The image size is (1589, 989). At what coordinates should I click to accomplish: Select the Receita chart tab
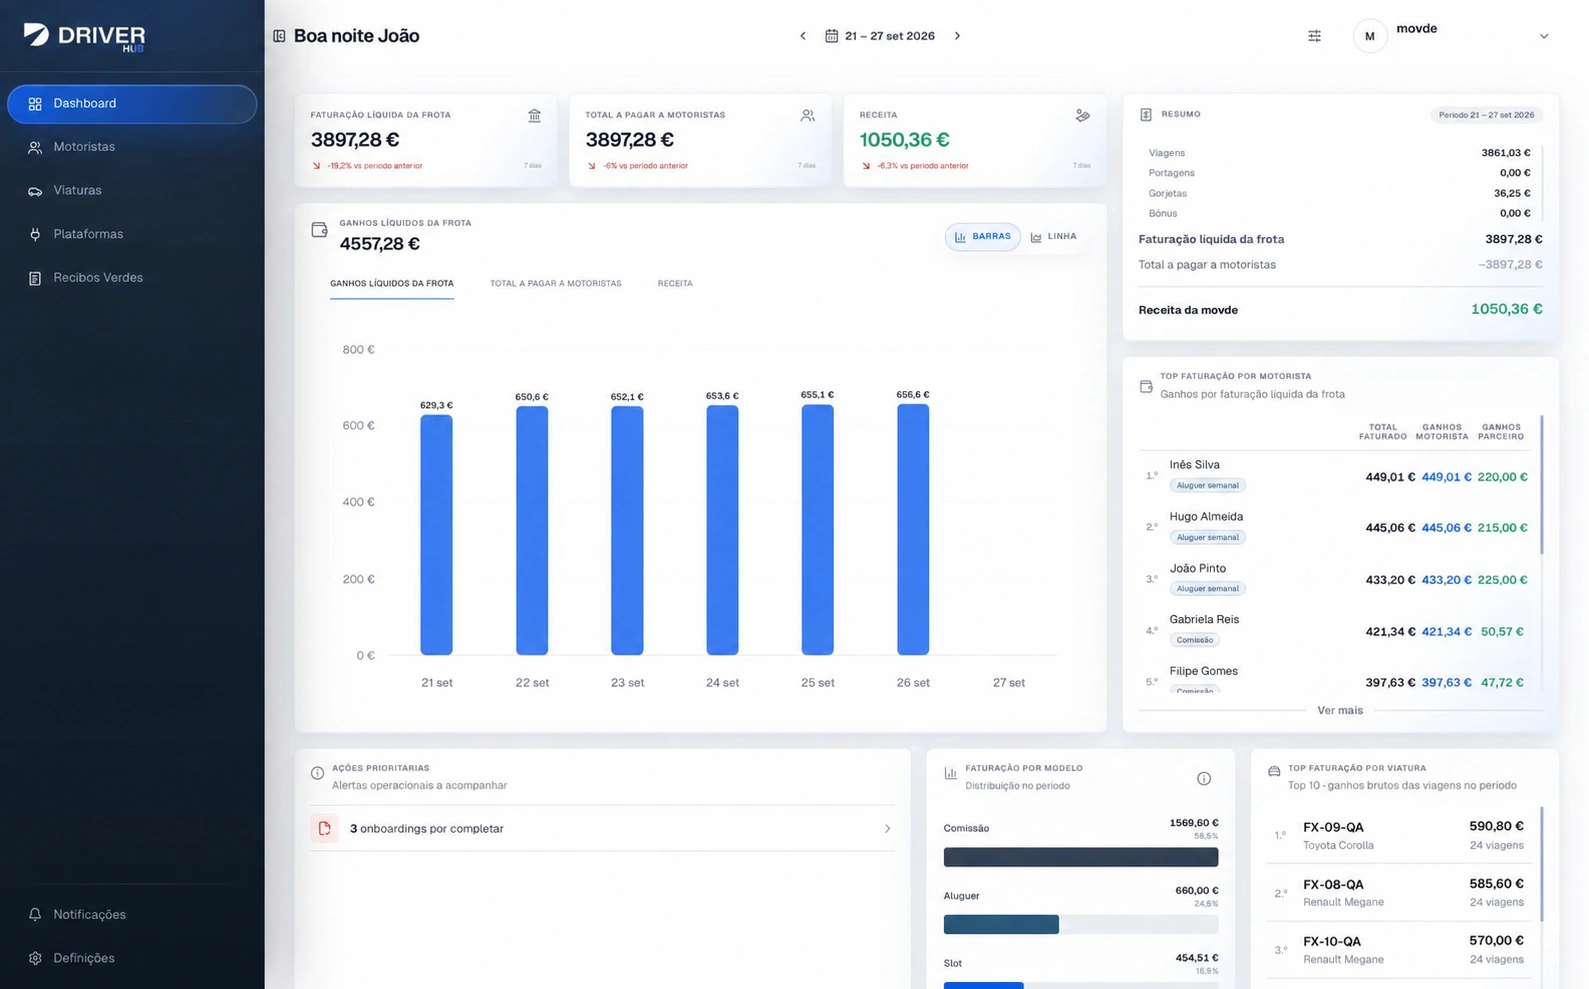(x=675, y=284)
